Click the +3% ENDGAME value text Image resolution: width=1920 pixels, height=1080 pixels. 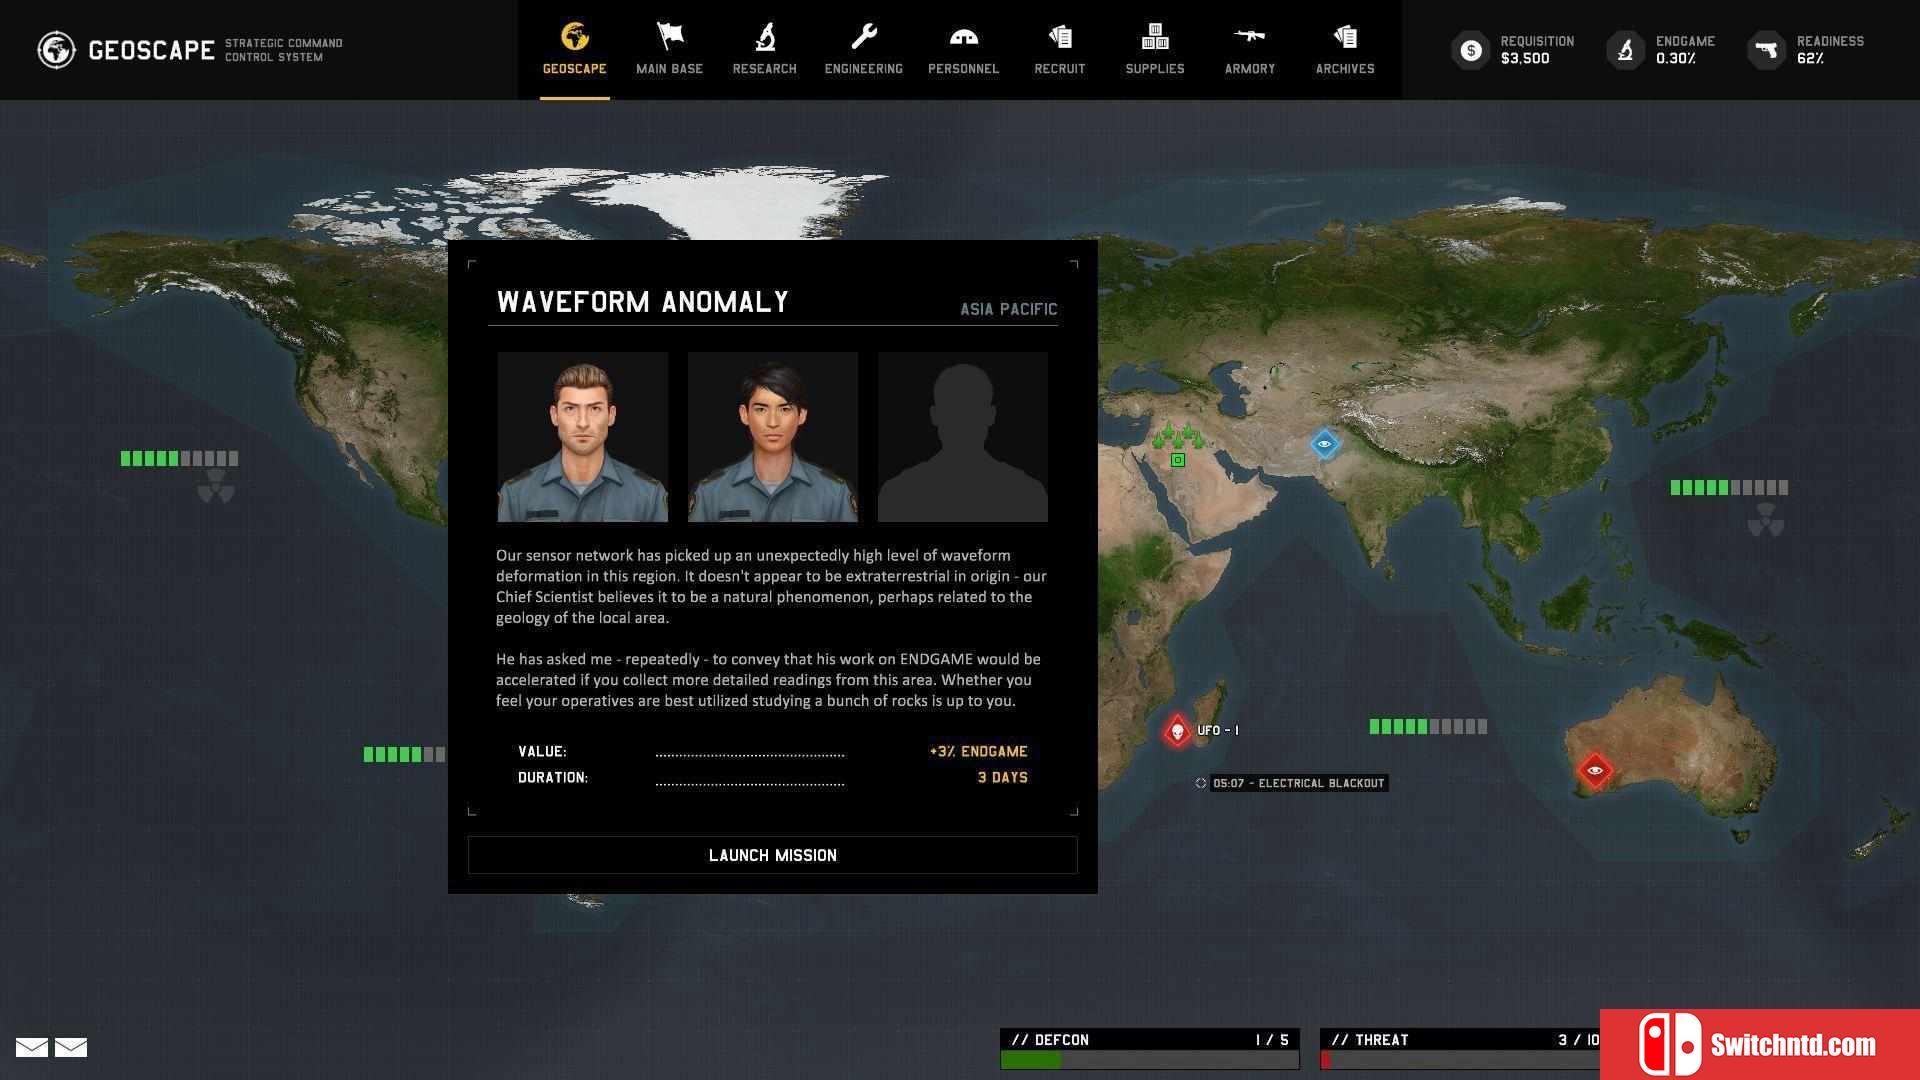[x=978, y=751]
